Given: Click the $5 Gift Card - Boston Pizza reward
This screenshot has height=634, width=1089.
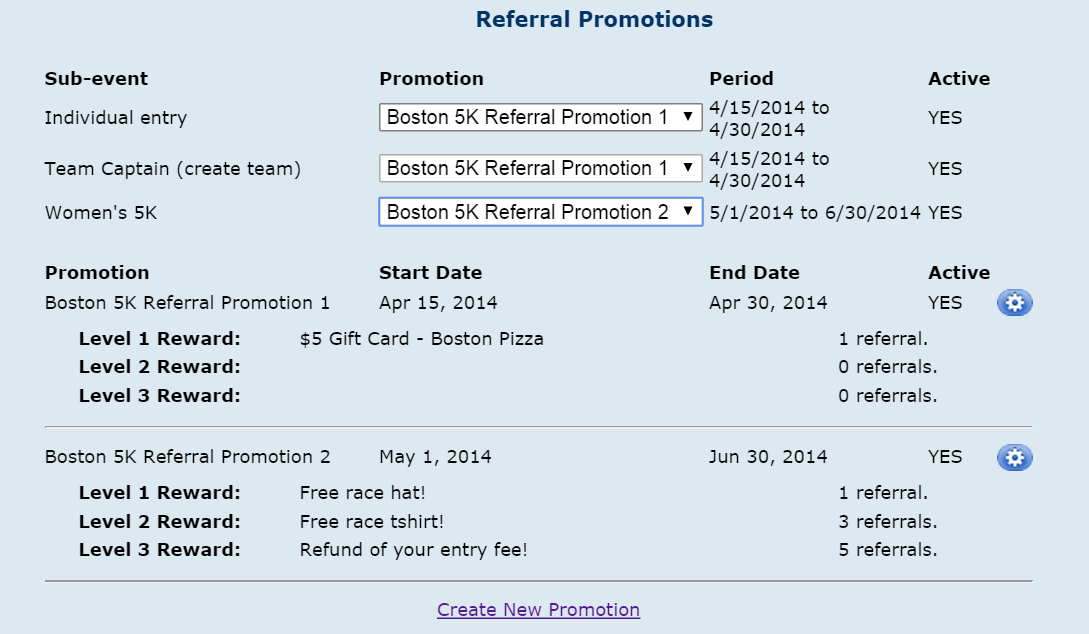Looking at the screenshot, I should (421, 339).
